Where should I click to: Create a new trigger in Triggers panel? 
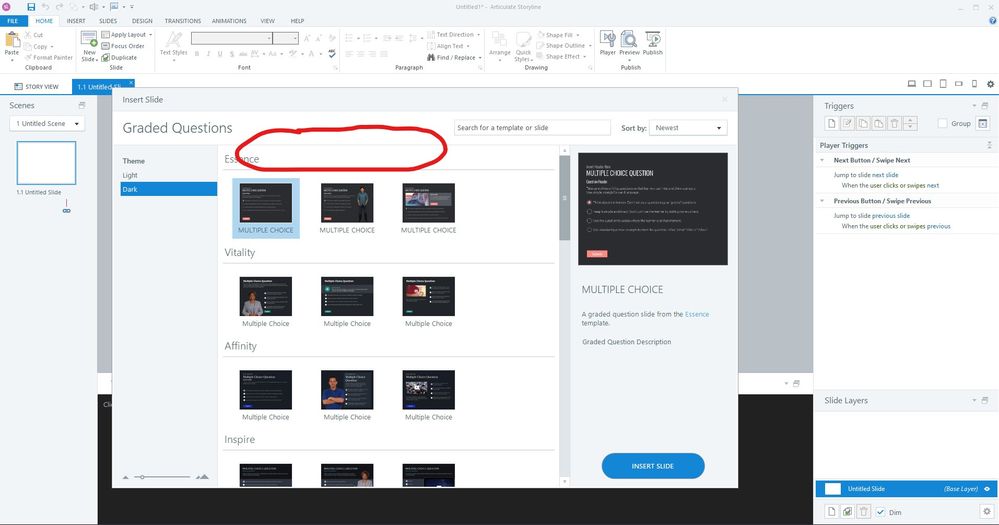(x=830, y=123)
